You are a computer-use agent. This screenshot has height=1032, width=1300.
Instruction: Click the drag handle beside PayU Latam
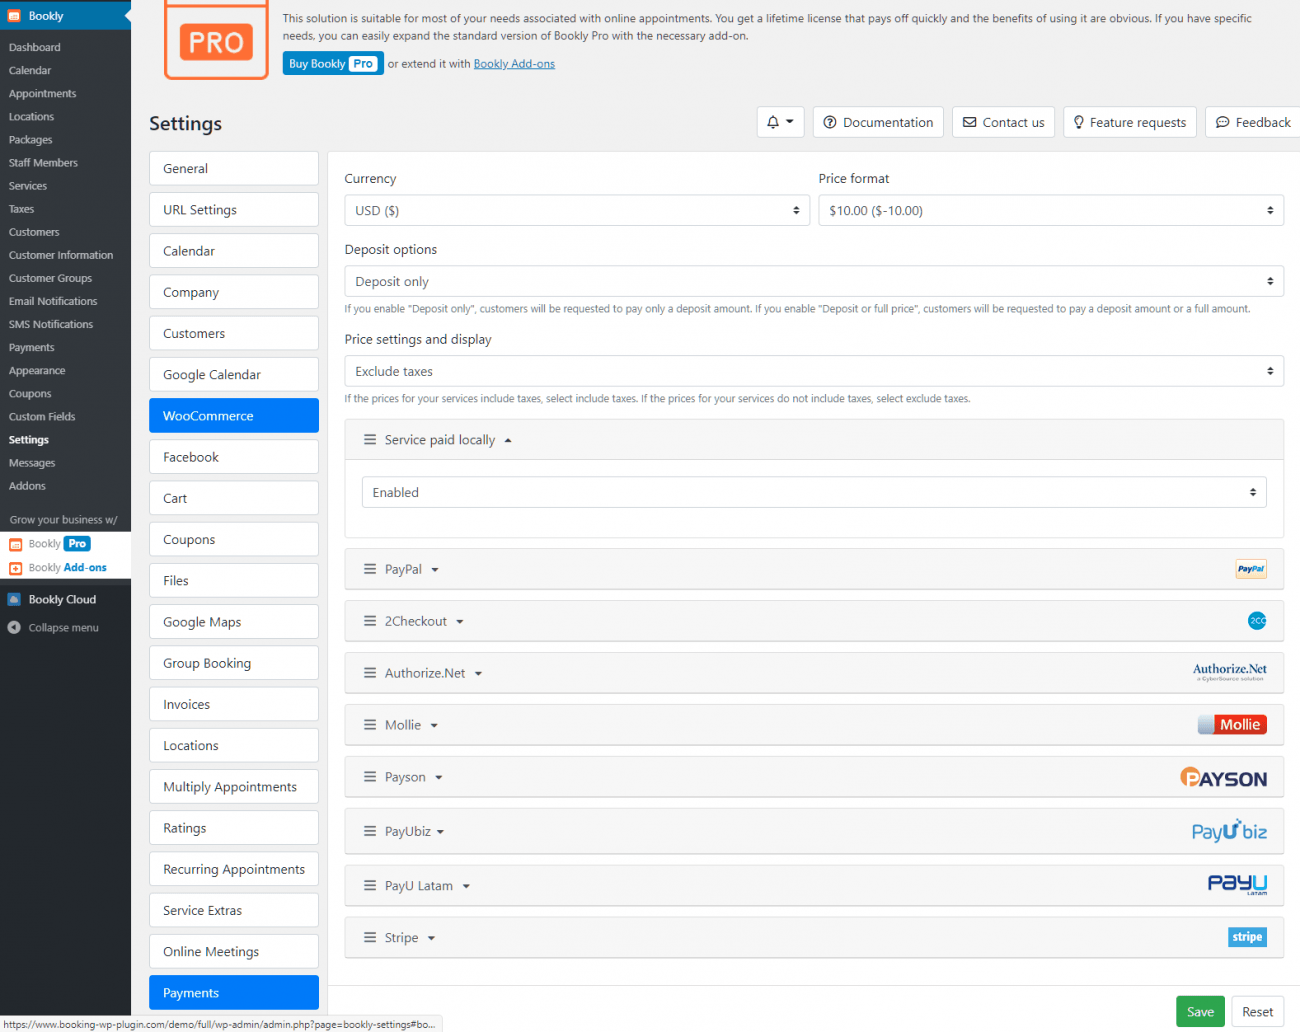pos(370,885)
